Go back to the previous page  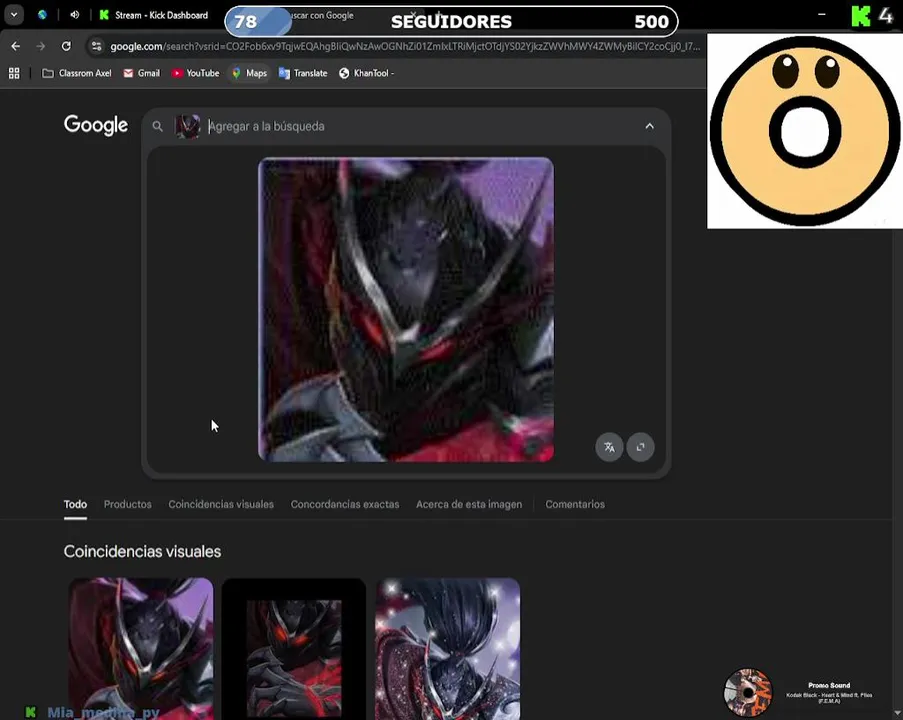tap(16, 46)
